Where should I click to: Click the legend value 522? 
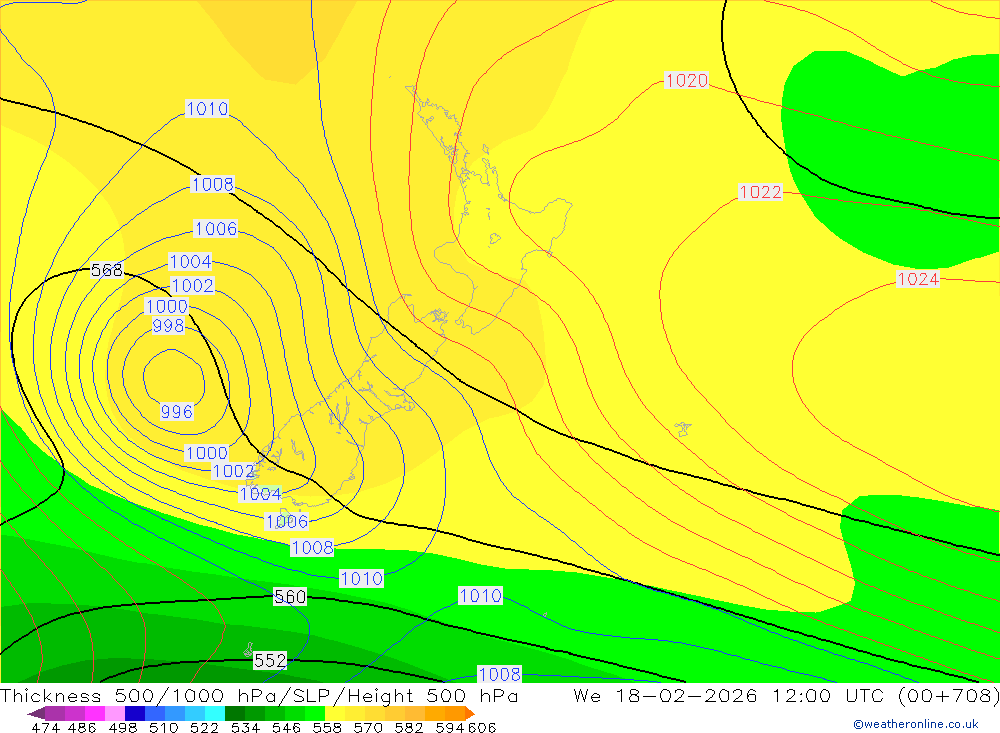click(204, 727)
